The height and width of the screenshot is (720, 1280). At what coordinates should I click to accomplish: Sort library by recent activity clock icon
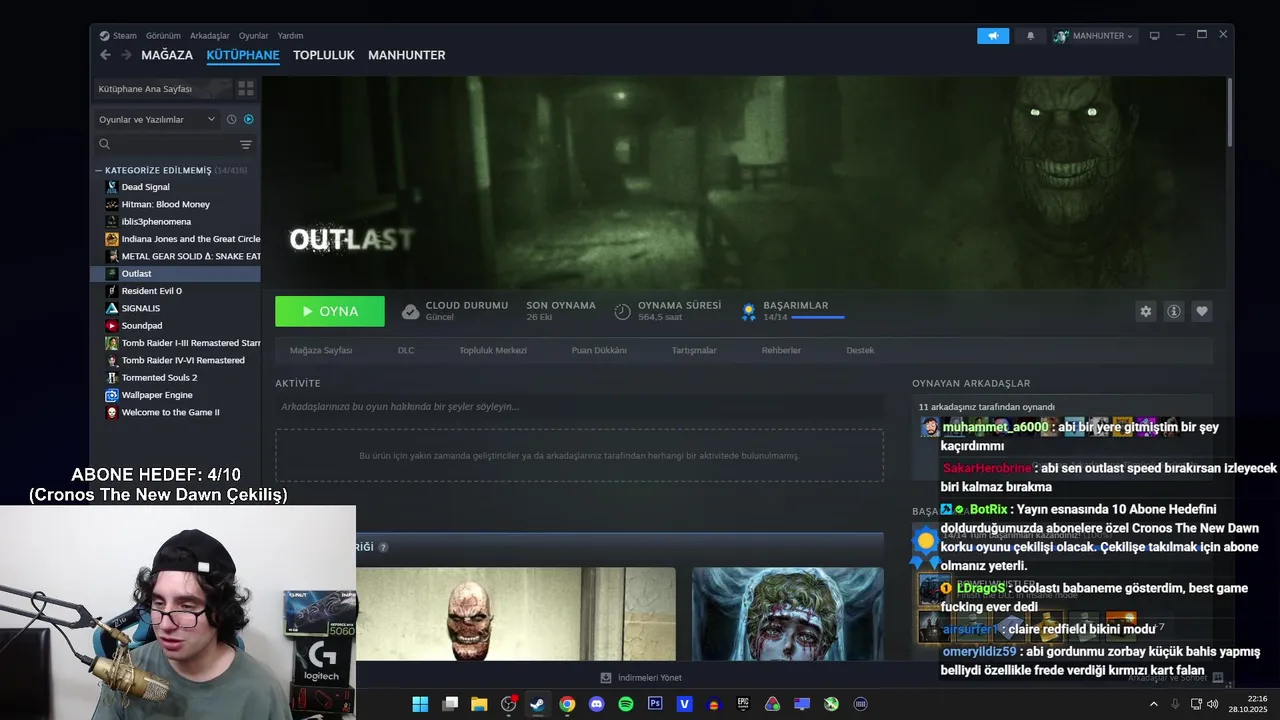tap(231, 119)
